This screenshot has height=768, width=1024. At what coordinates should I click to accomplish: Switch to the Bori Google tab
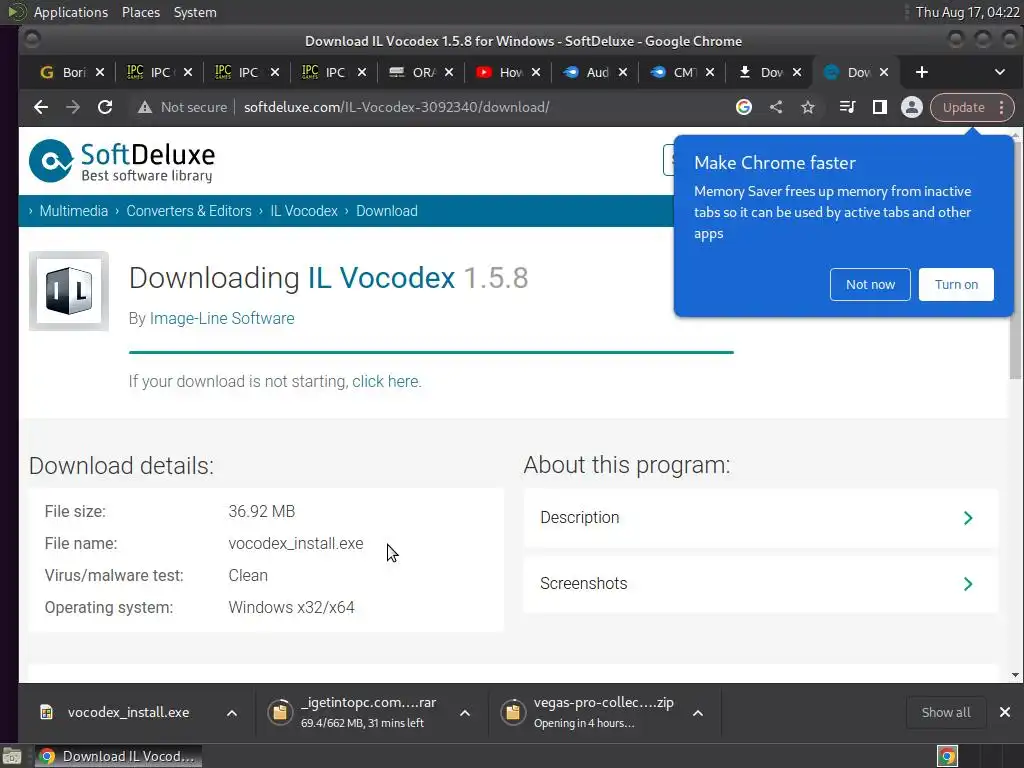point(65,72)
